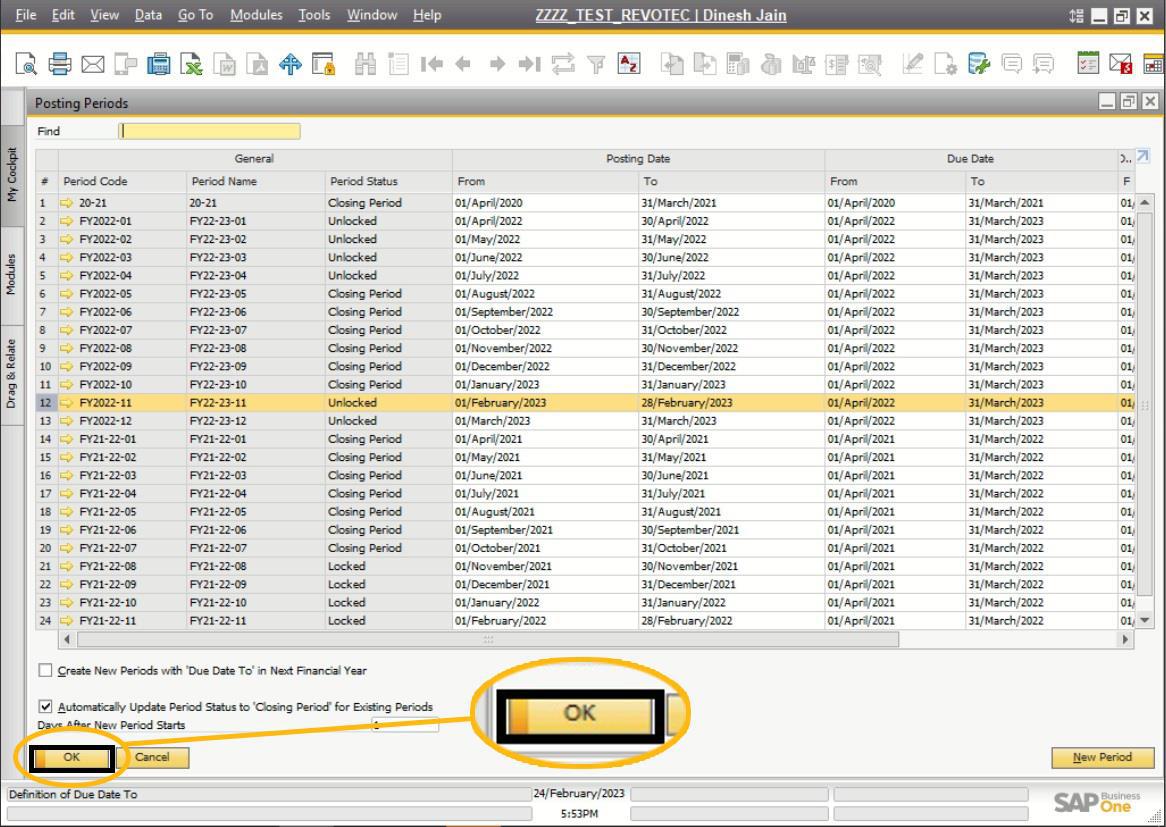
Task: Click the horizontal scrollbar left arrow
Action: click(67, 639)
